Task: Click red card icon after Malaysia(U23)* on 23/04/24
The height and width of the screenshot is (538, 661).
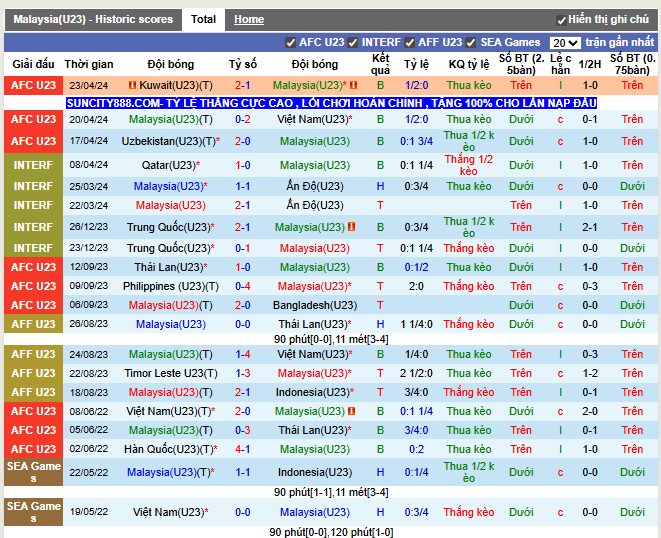Action: [x=353, y=85]
